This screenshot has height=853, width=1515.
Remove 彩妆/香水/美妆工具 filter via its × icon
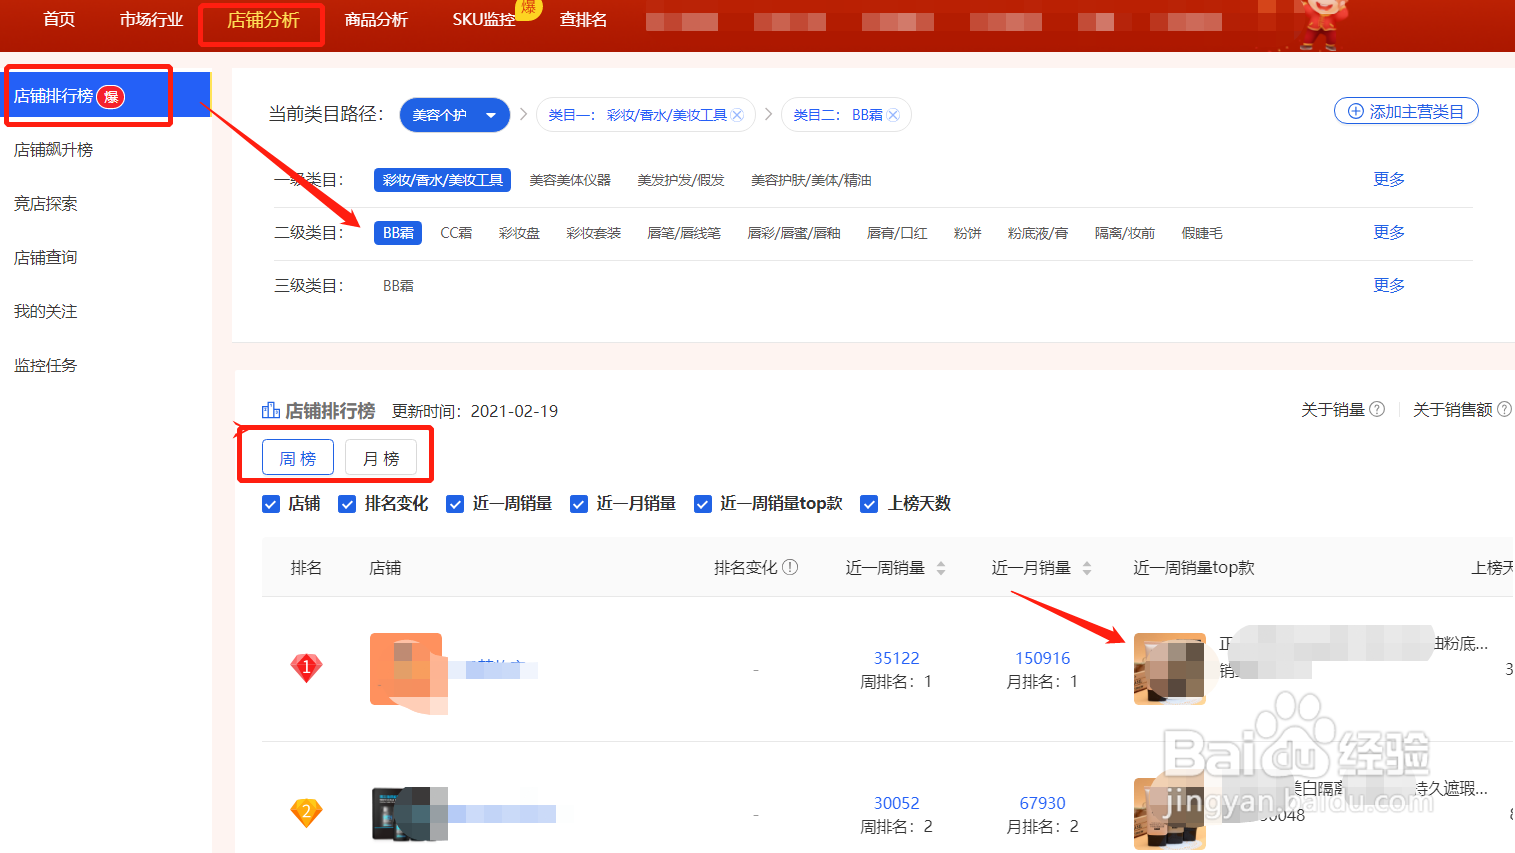[x=736, y=114]
